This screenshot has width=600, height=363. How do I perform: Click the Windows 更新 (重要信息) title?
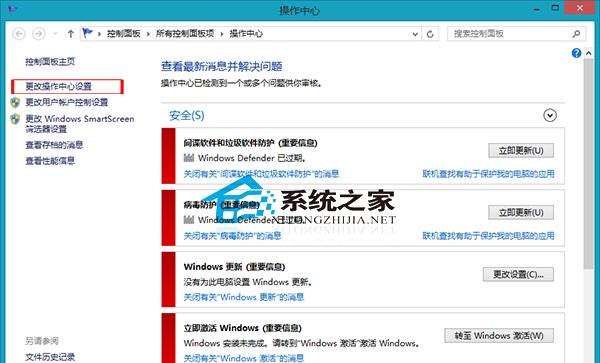(x=234, y=267)
